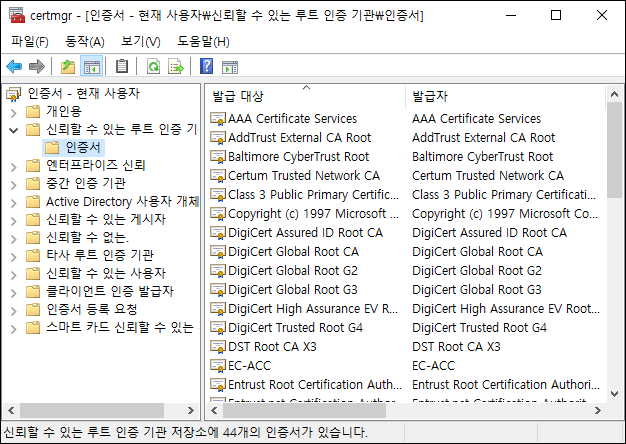Select the Entrust Root Certification Auth... row
The height and width of the screenshot is (444, 626).
click(x=404, y=385)
